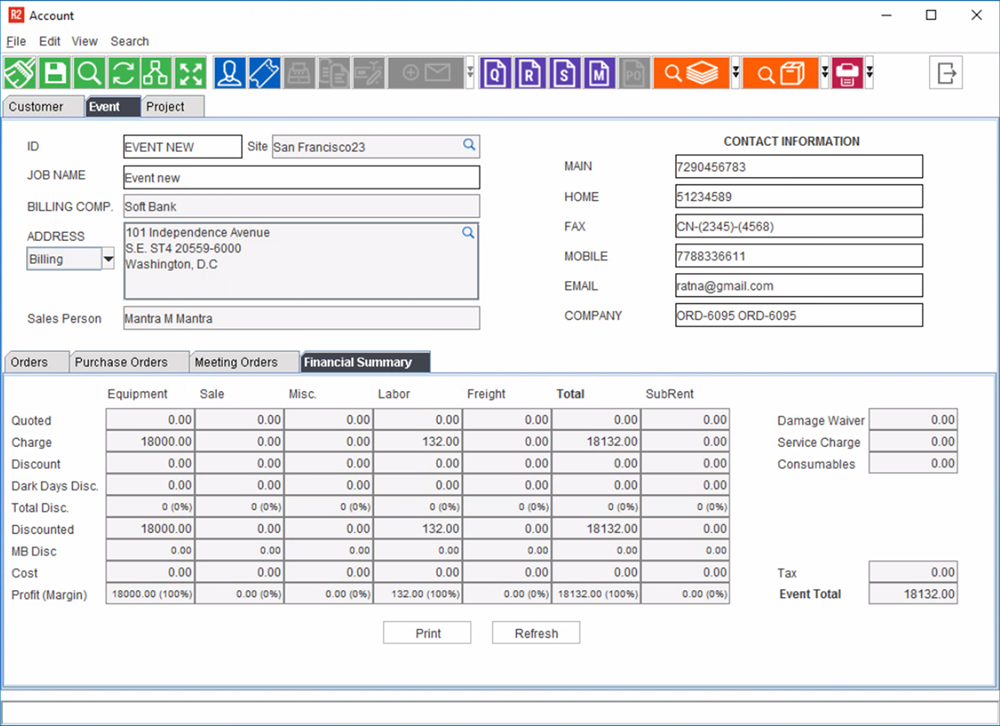1000x726 pixels.
Task: Click the exit arrow icon at toolbar right
Action: (945, 73)
